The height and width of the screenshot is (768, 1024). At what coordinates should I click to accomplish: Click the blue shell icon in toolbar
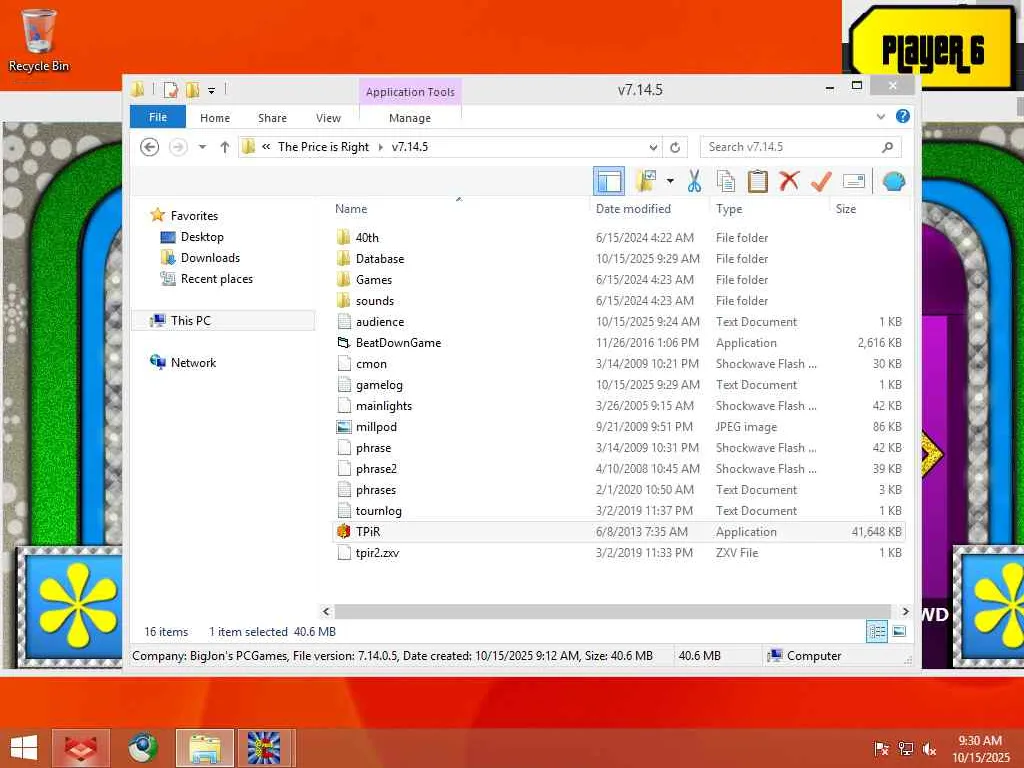pyautogui.click(x=893, y=181)
